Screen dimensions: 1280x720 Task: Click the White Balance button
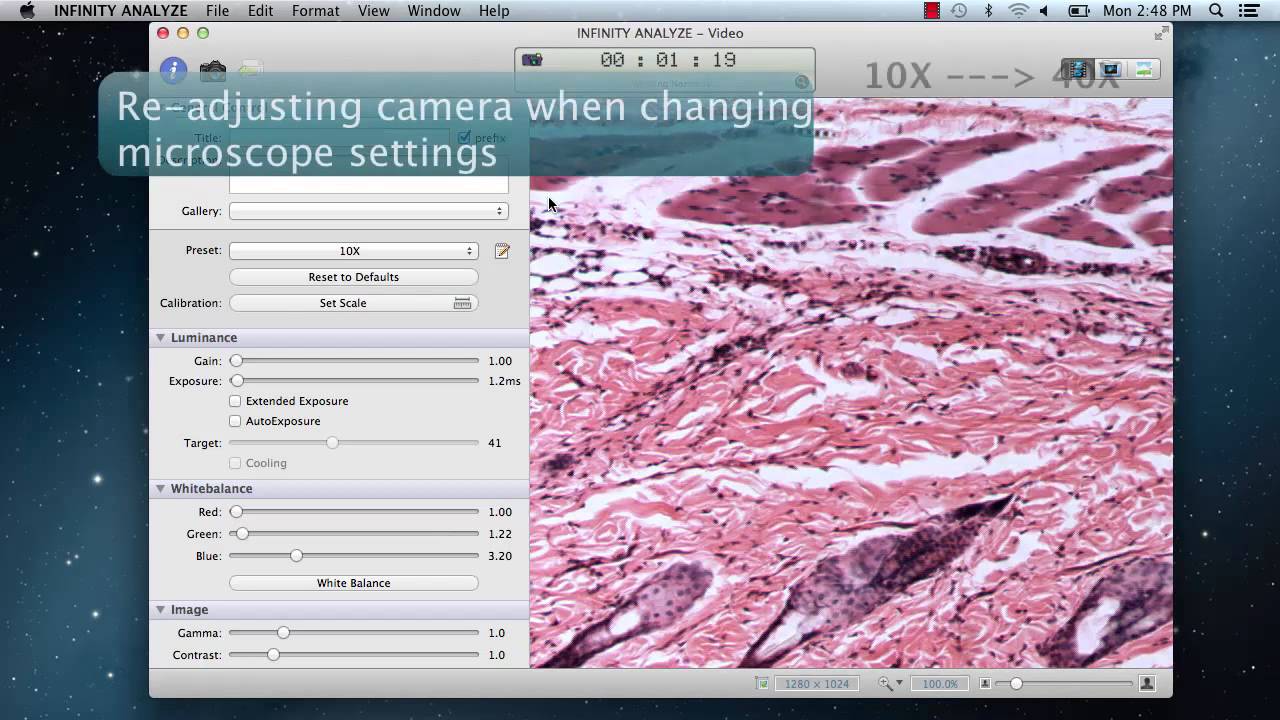coord(354,583)
